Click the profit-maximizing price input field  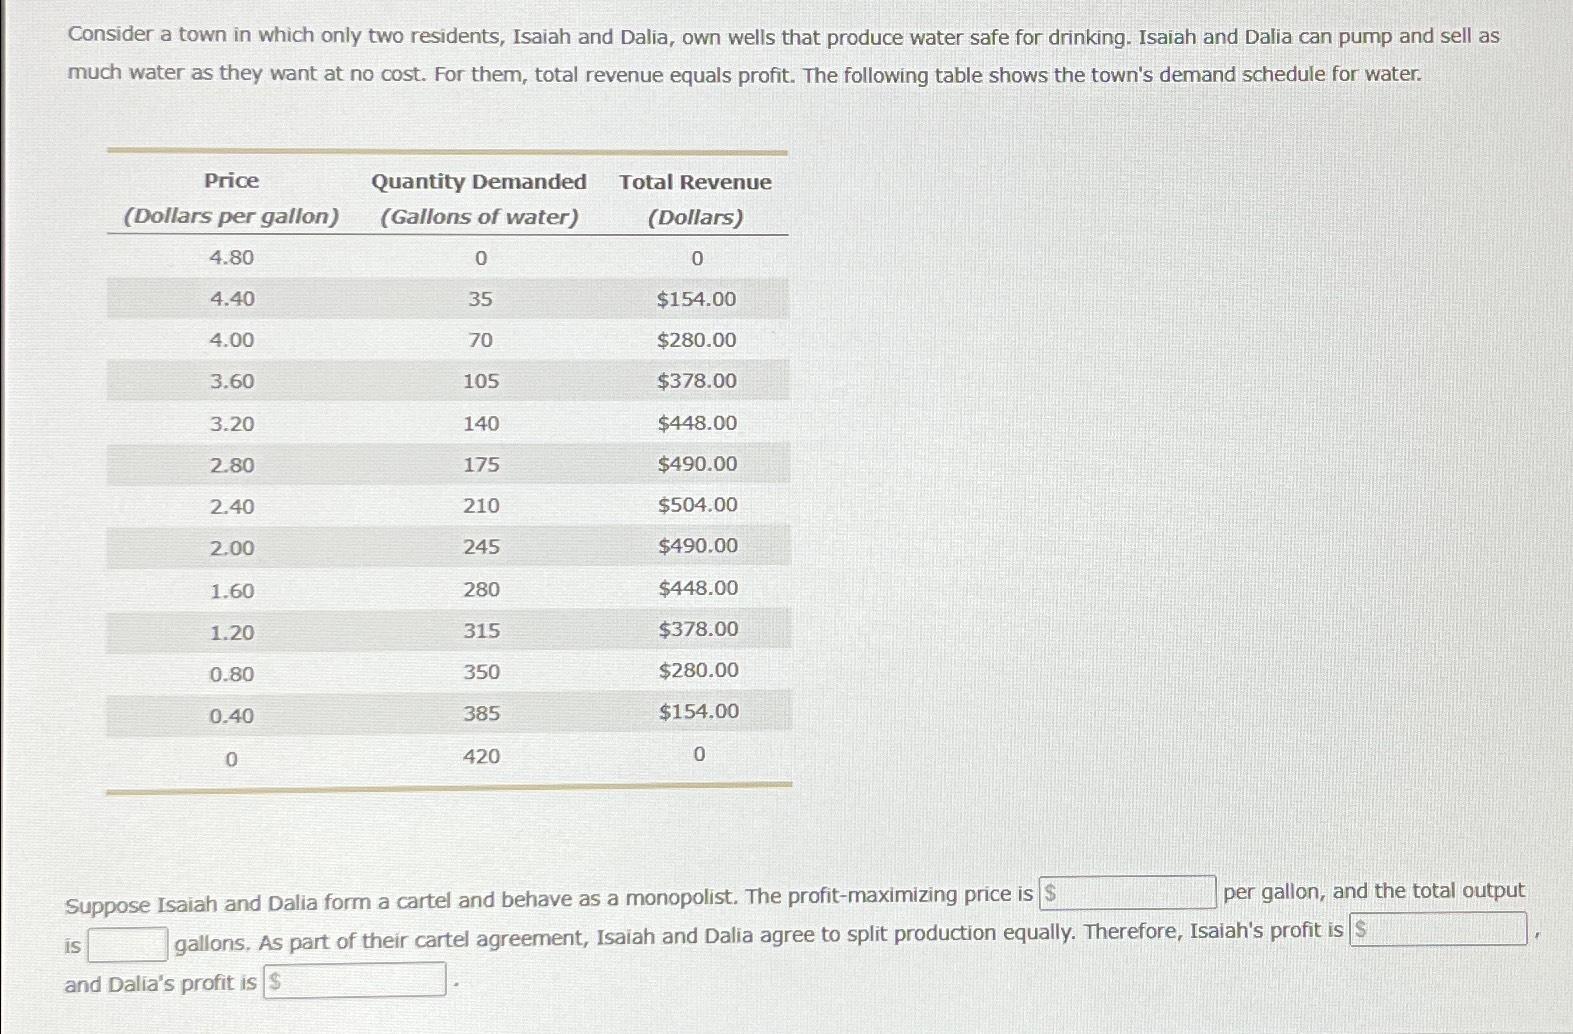(1128, 892)
